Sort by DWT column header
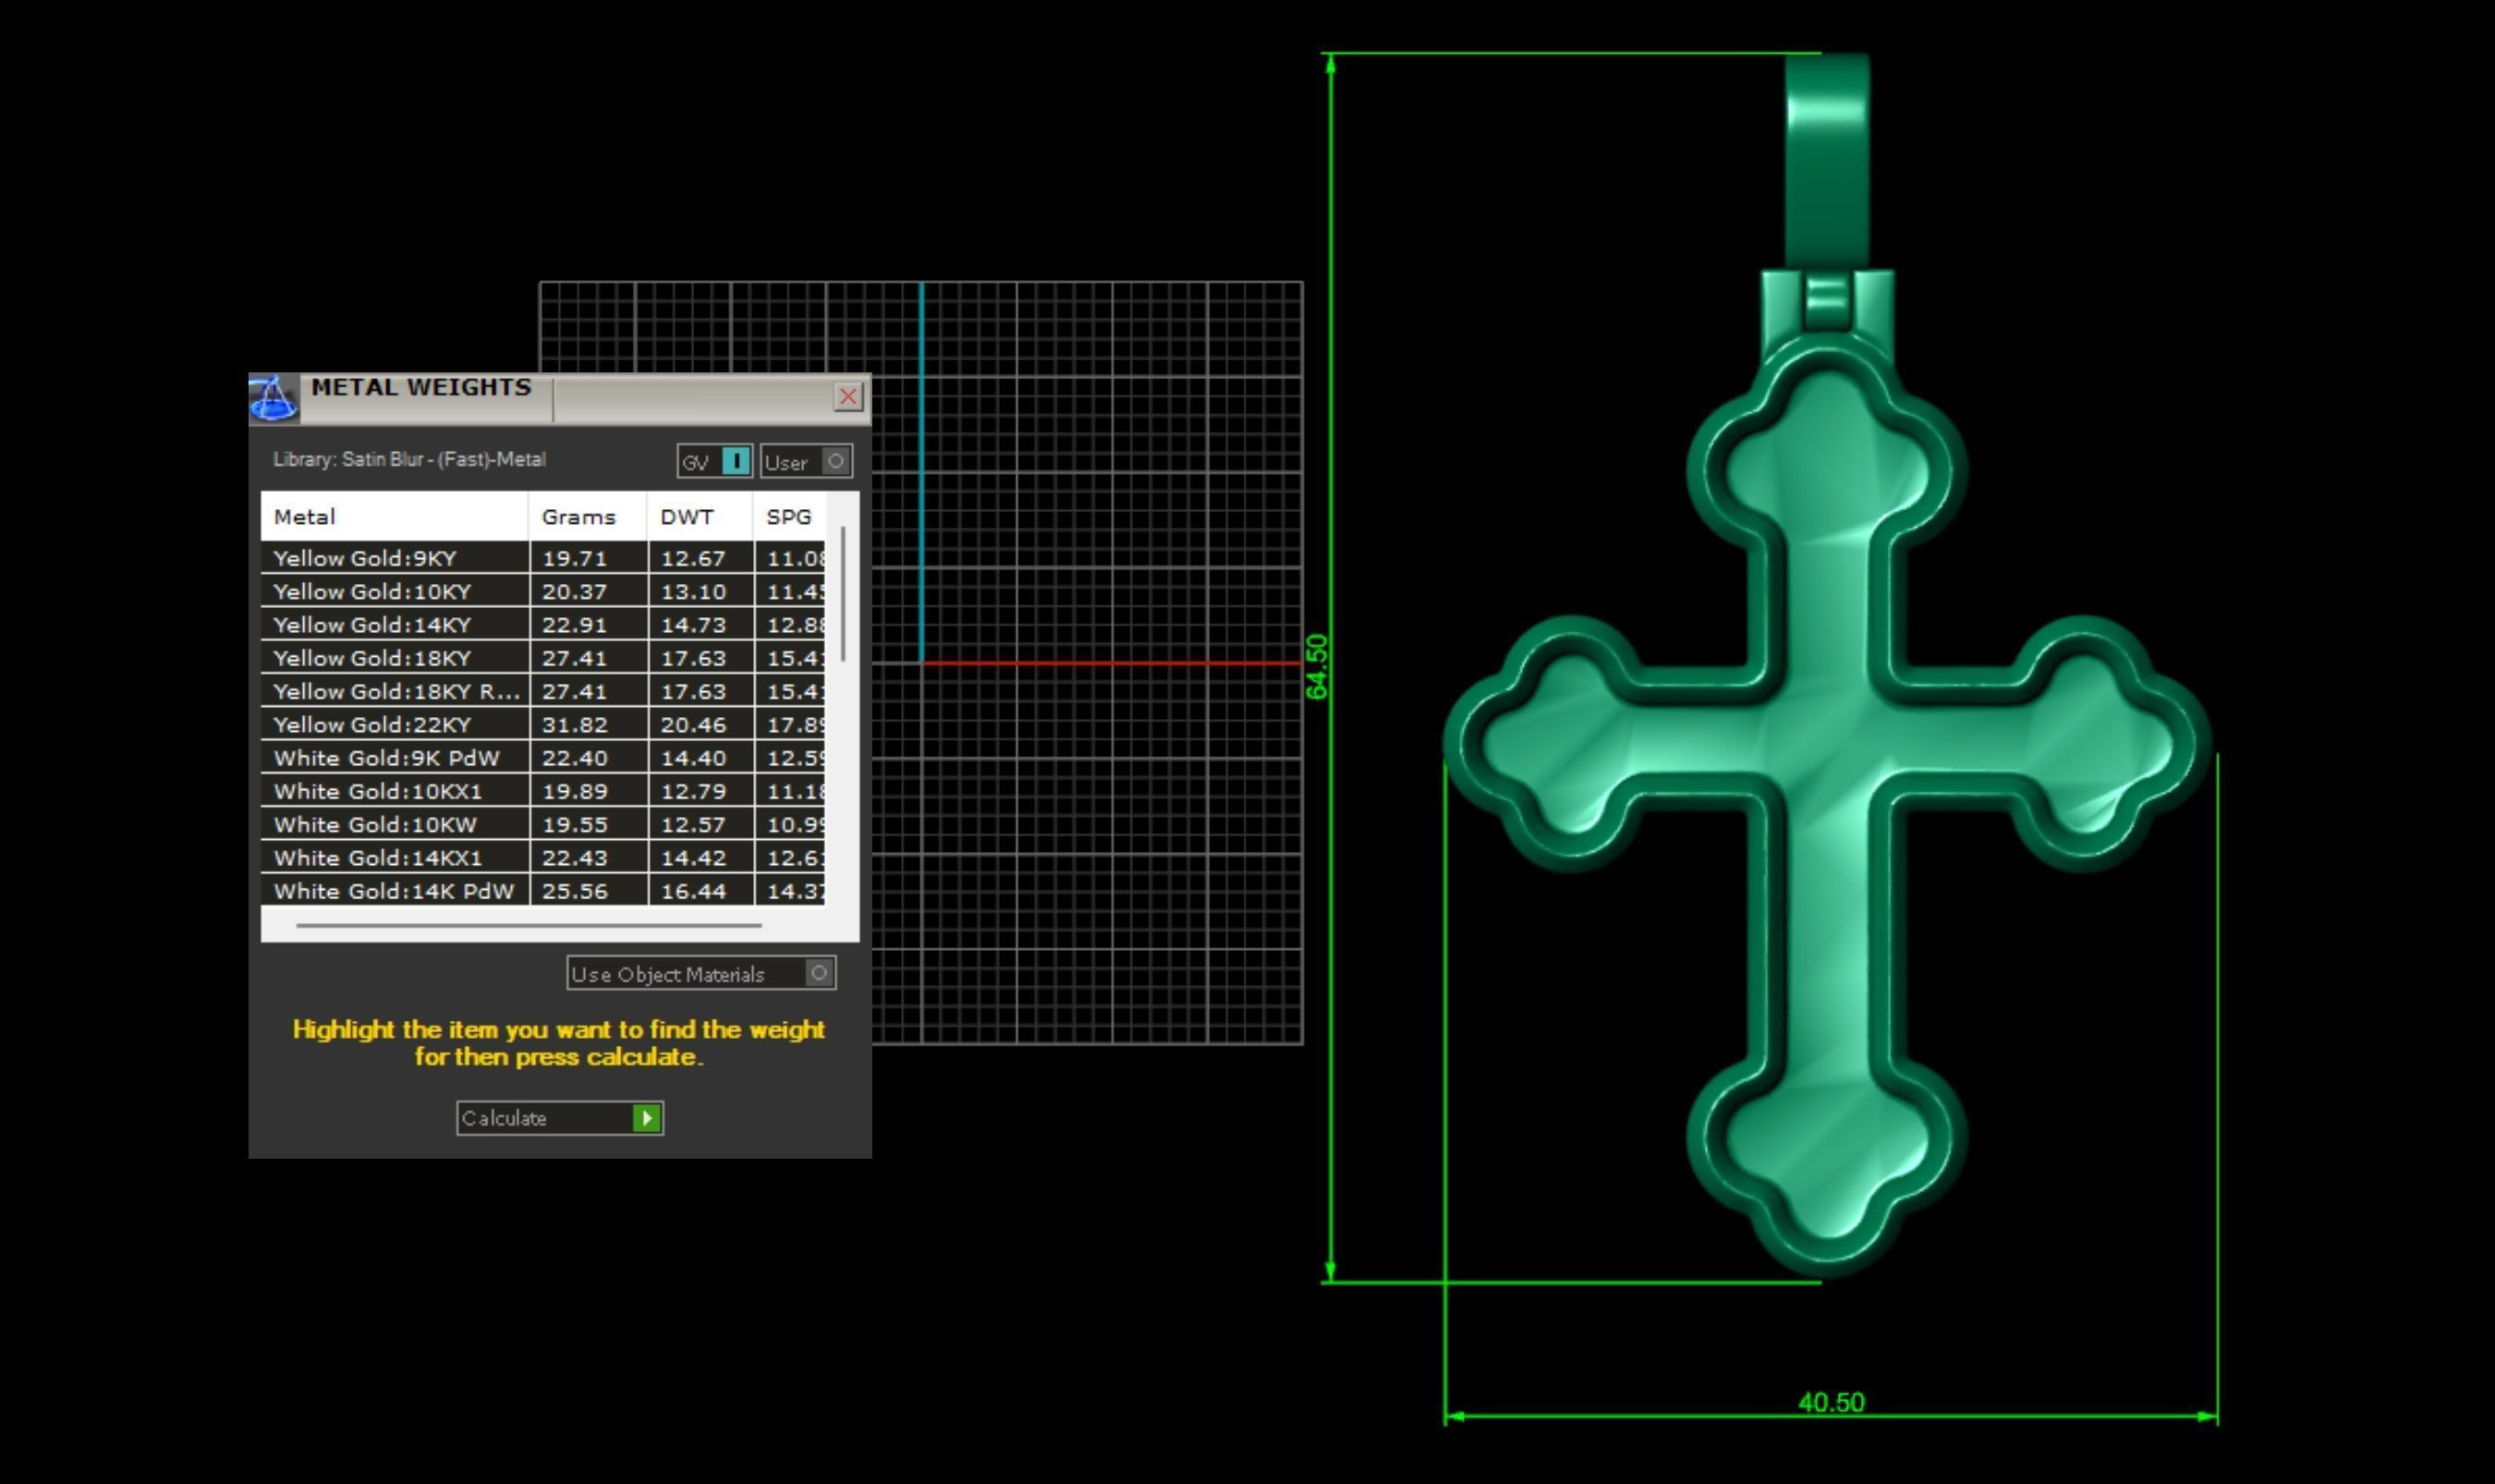This screenshot has height=1484, width=2495. coord(700,517)
